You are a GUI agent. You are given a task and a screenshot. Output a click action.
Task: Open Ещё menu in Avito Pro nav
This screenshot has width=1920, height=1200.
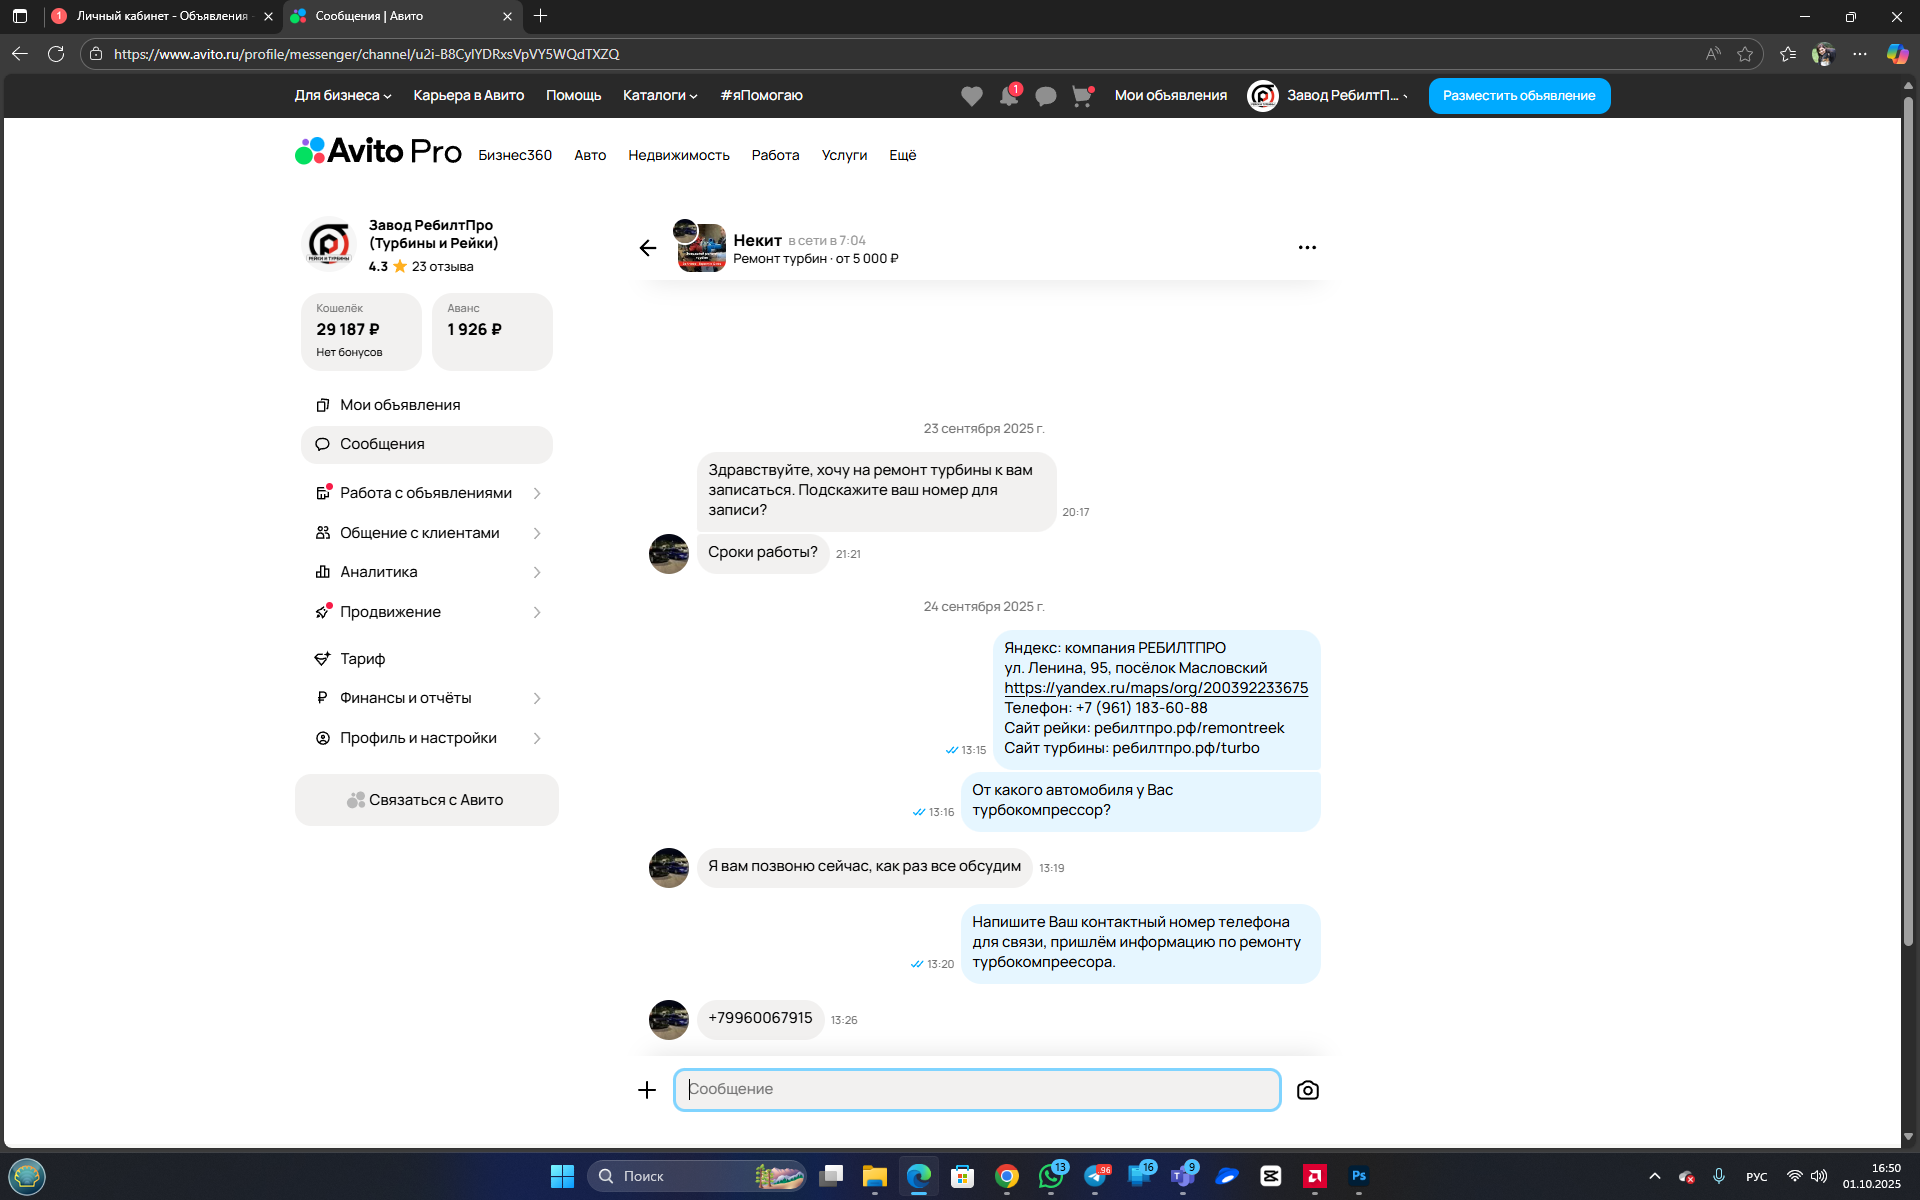point(903,155)
